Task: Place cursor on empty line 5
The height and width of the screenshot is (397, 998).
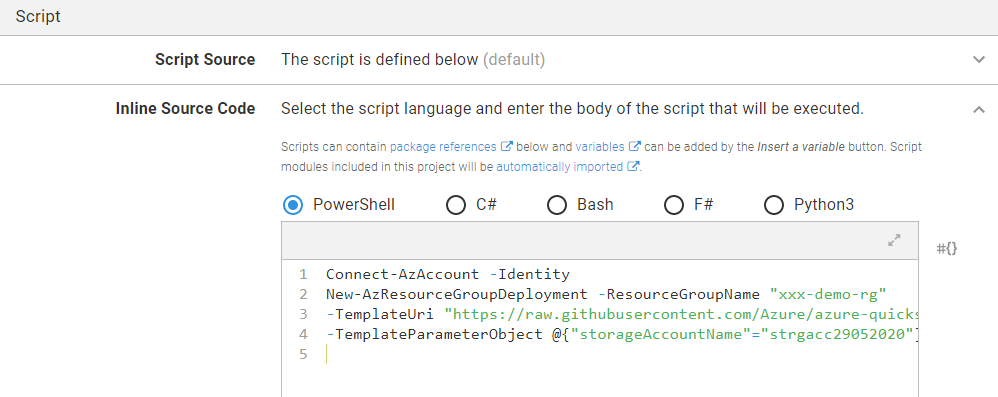Action: [621, 354]
